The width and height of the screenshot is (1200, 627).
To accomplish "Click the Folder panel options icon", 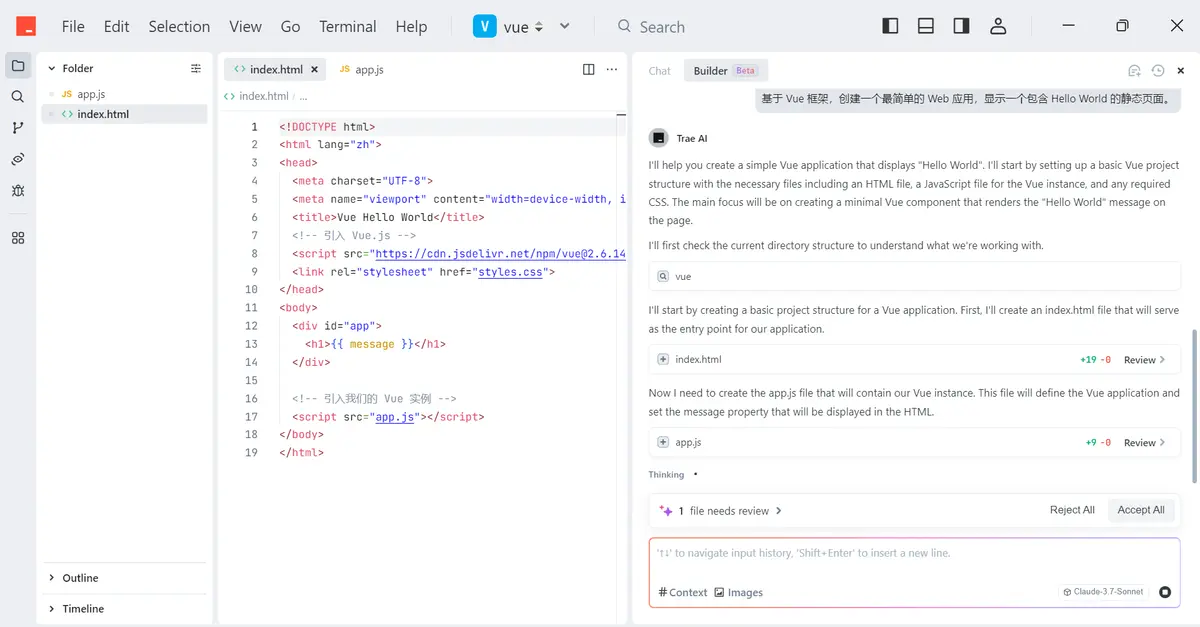I will pos(196,68).
